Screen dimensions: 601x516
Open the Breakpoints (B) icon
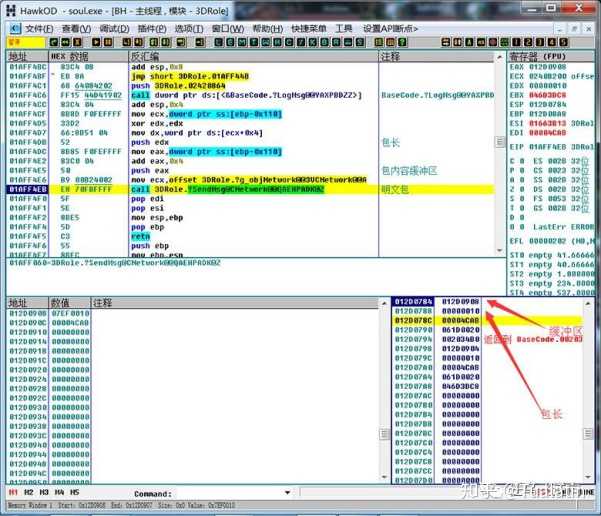(x=325, y=42)
